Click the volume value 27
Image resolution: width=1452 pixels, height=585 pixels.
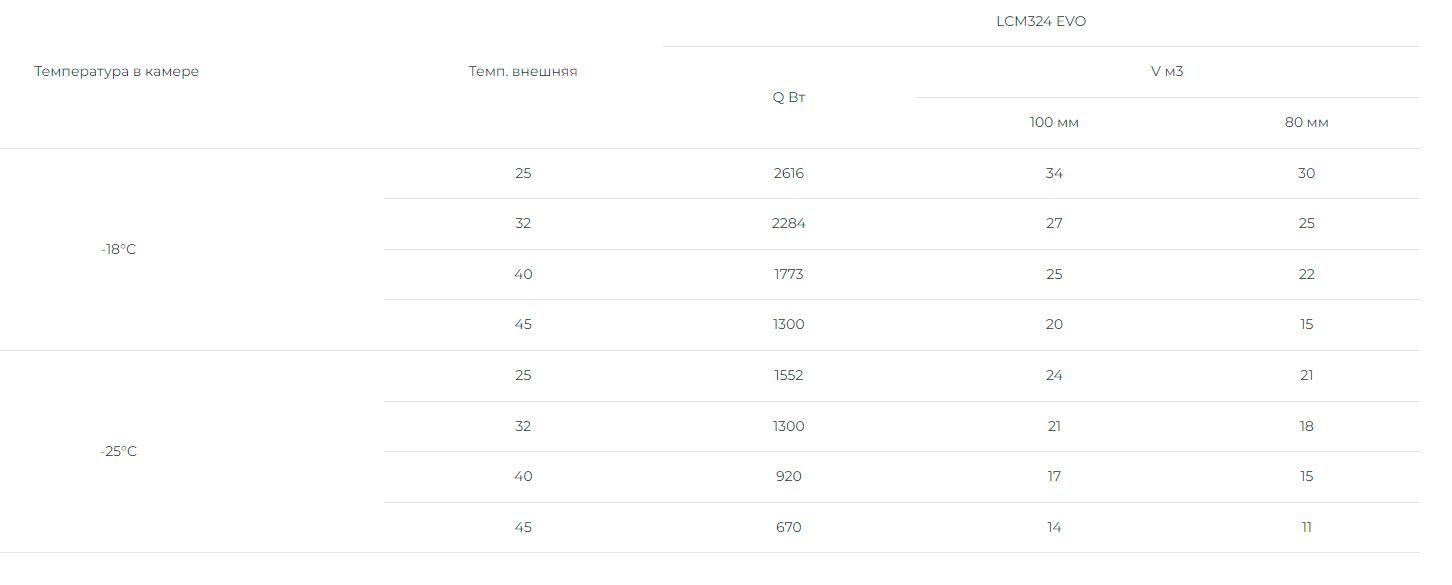[1054, 224]
